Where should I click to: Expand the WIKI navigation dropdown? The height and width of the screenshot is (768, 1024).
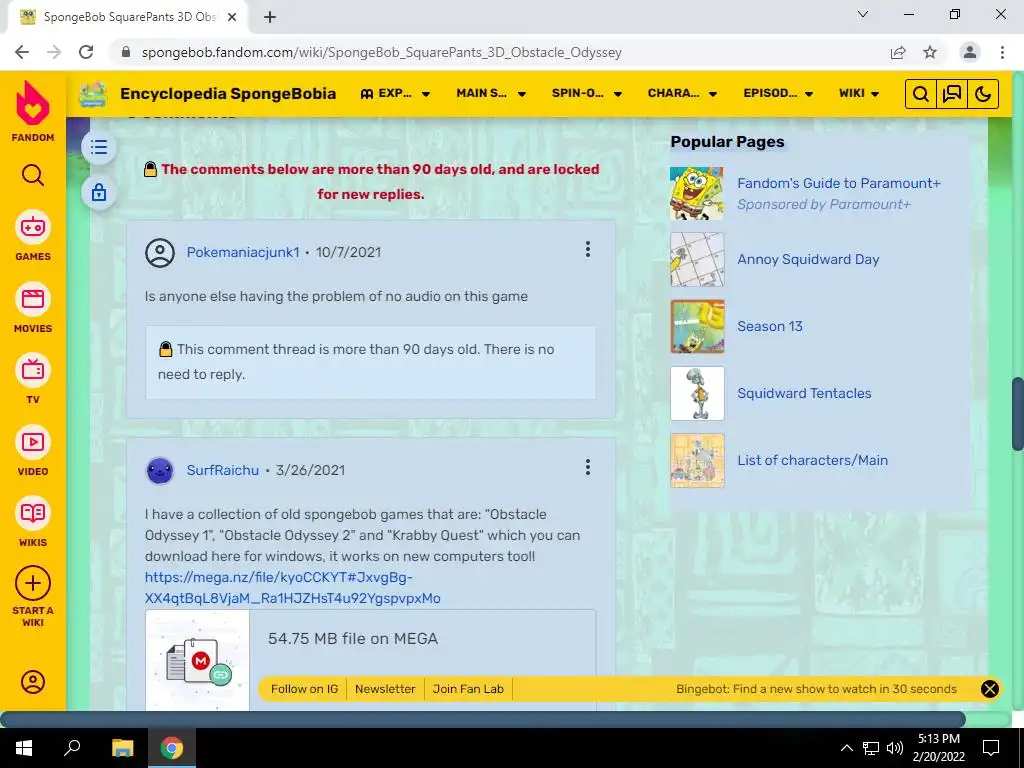[859, 93]
